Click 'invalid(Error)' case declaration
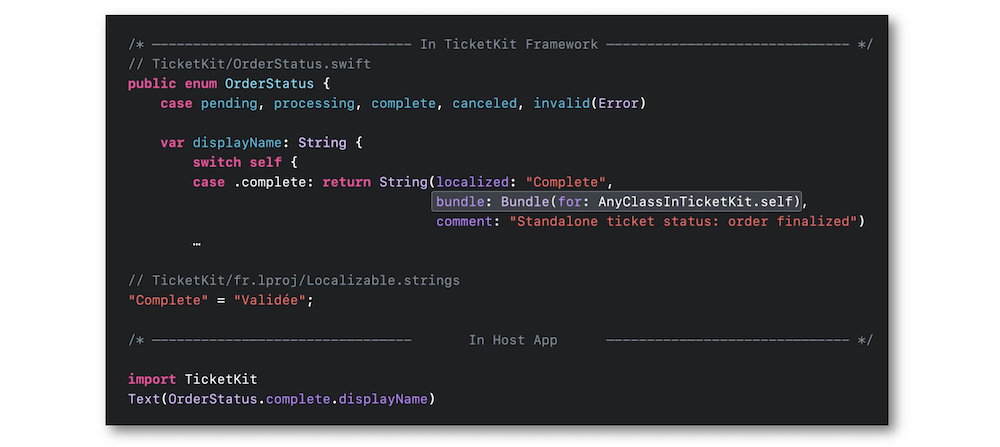 590,103
